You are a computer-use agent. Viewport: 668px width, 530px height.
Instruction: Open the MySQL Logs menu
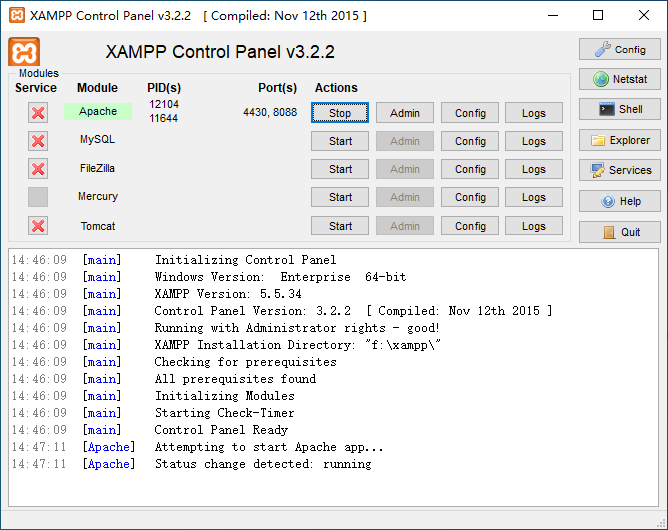point(534,141)
